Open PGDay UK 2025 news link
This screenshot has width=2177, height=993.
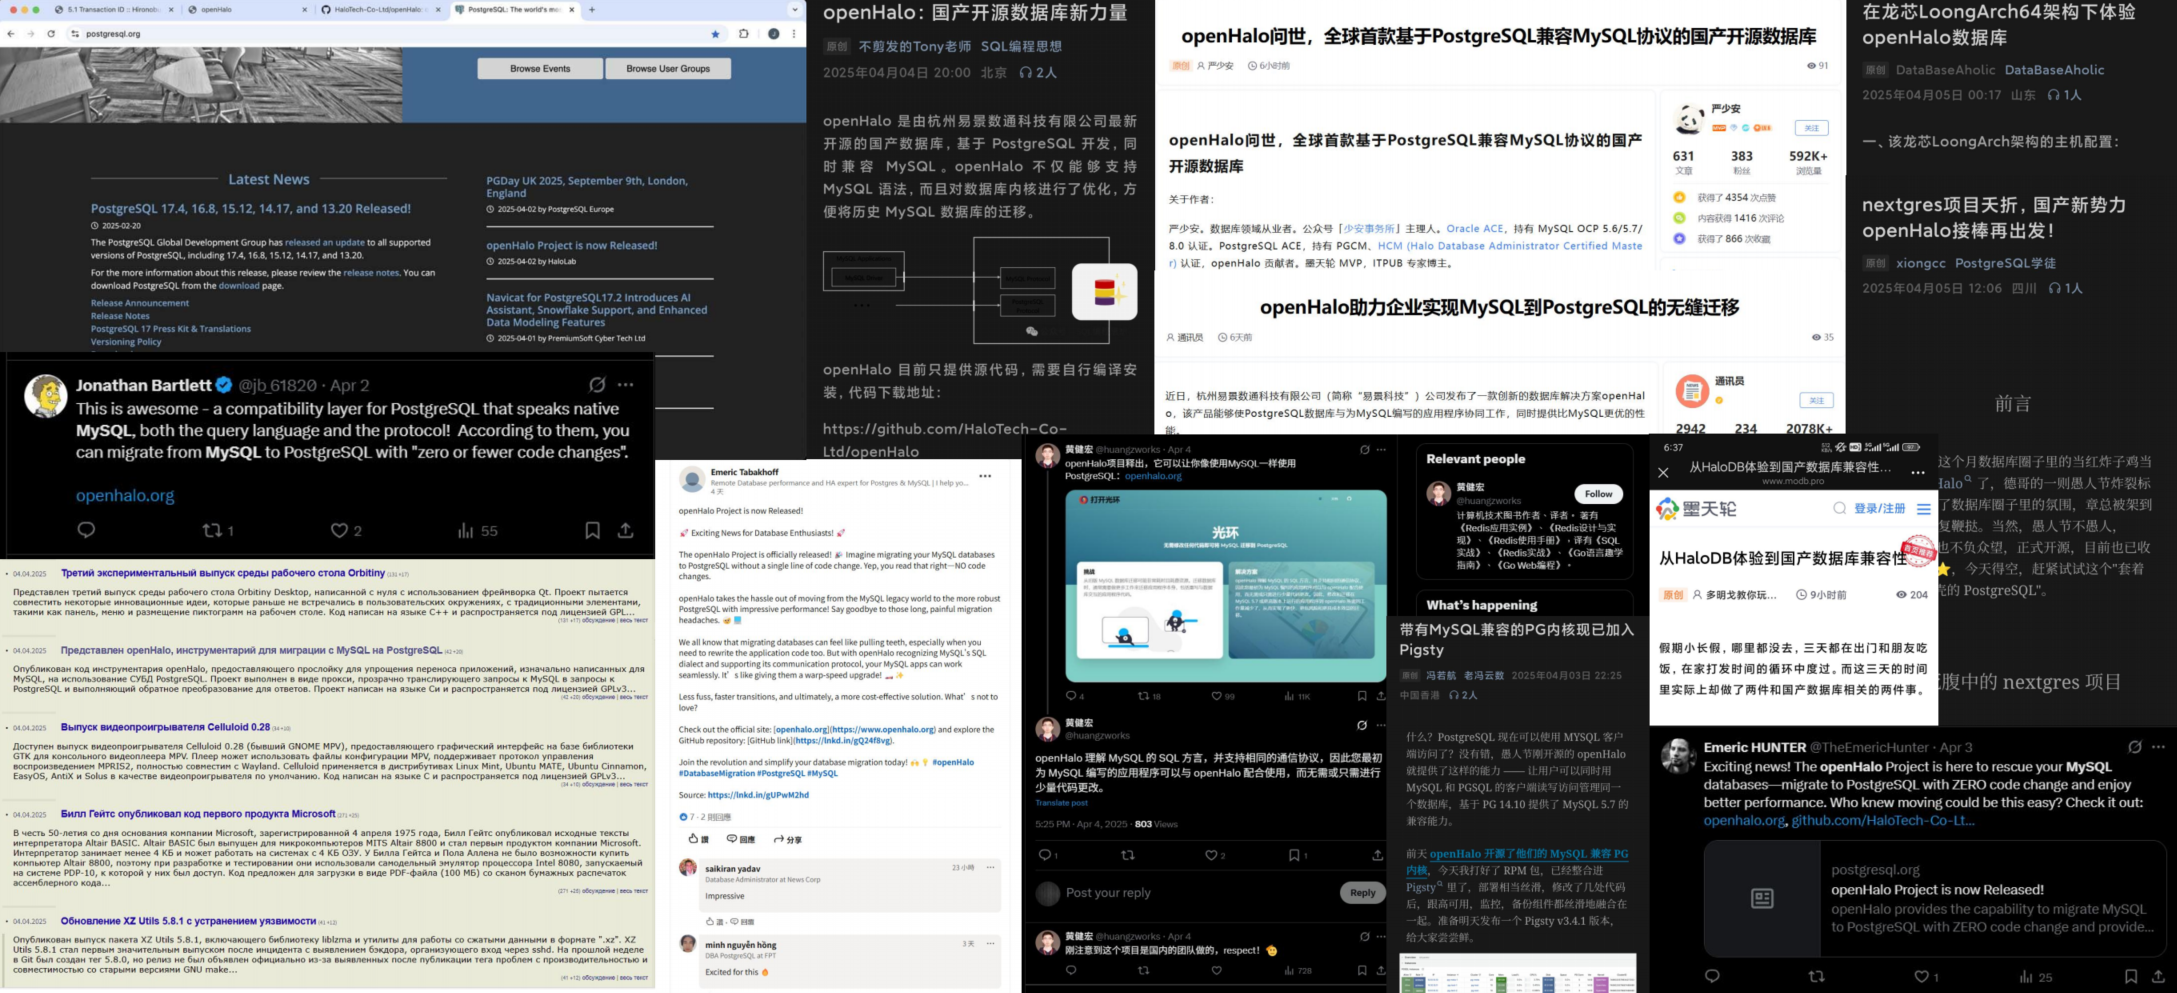coord(587,187)
